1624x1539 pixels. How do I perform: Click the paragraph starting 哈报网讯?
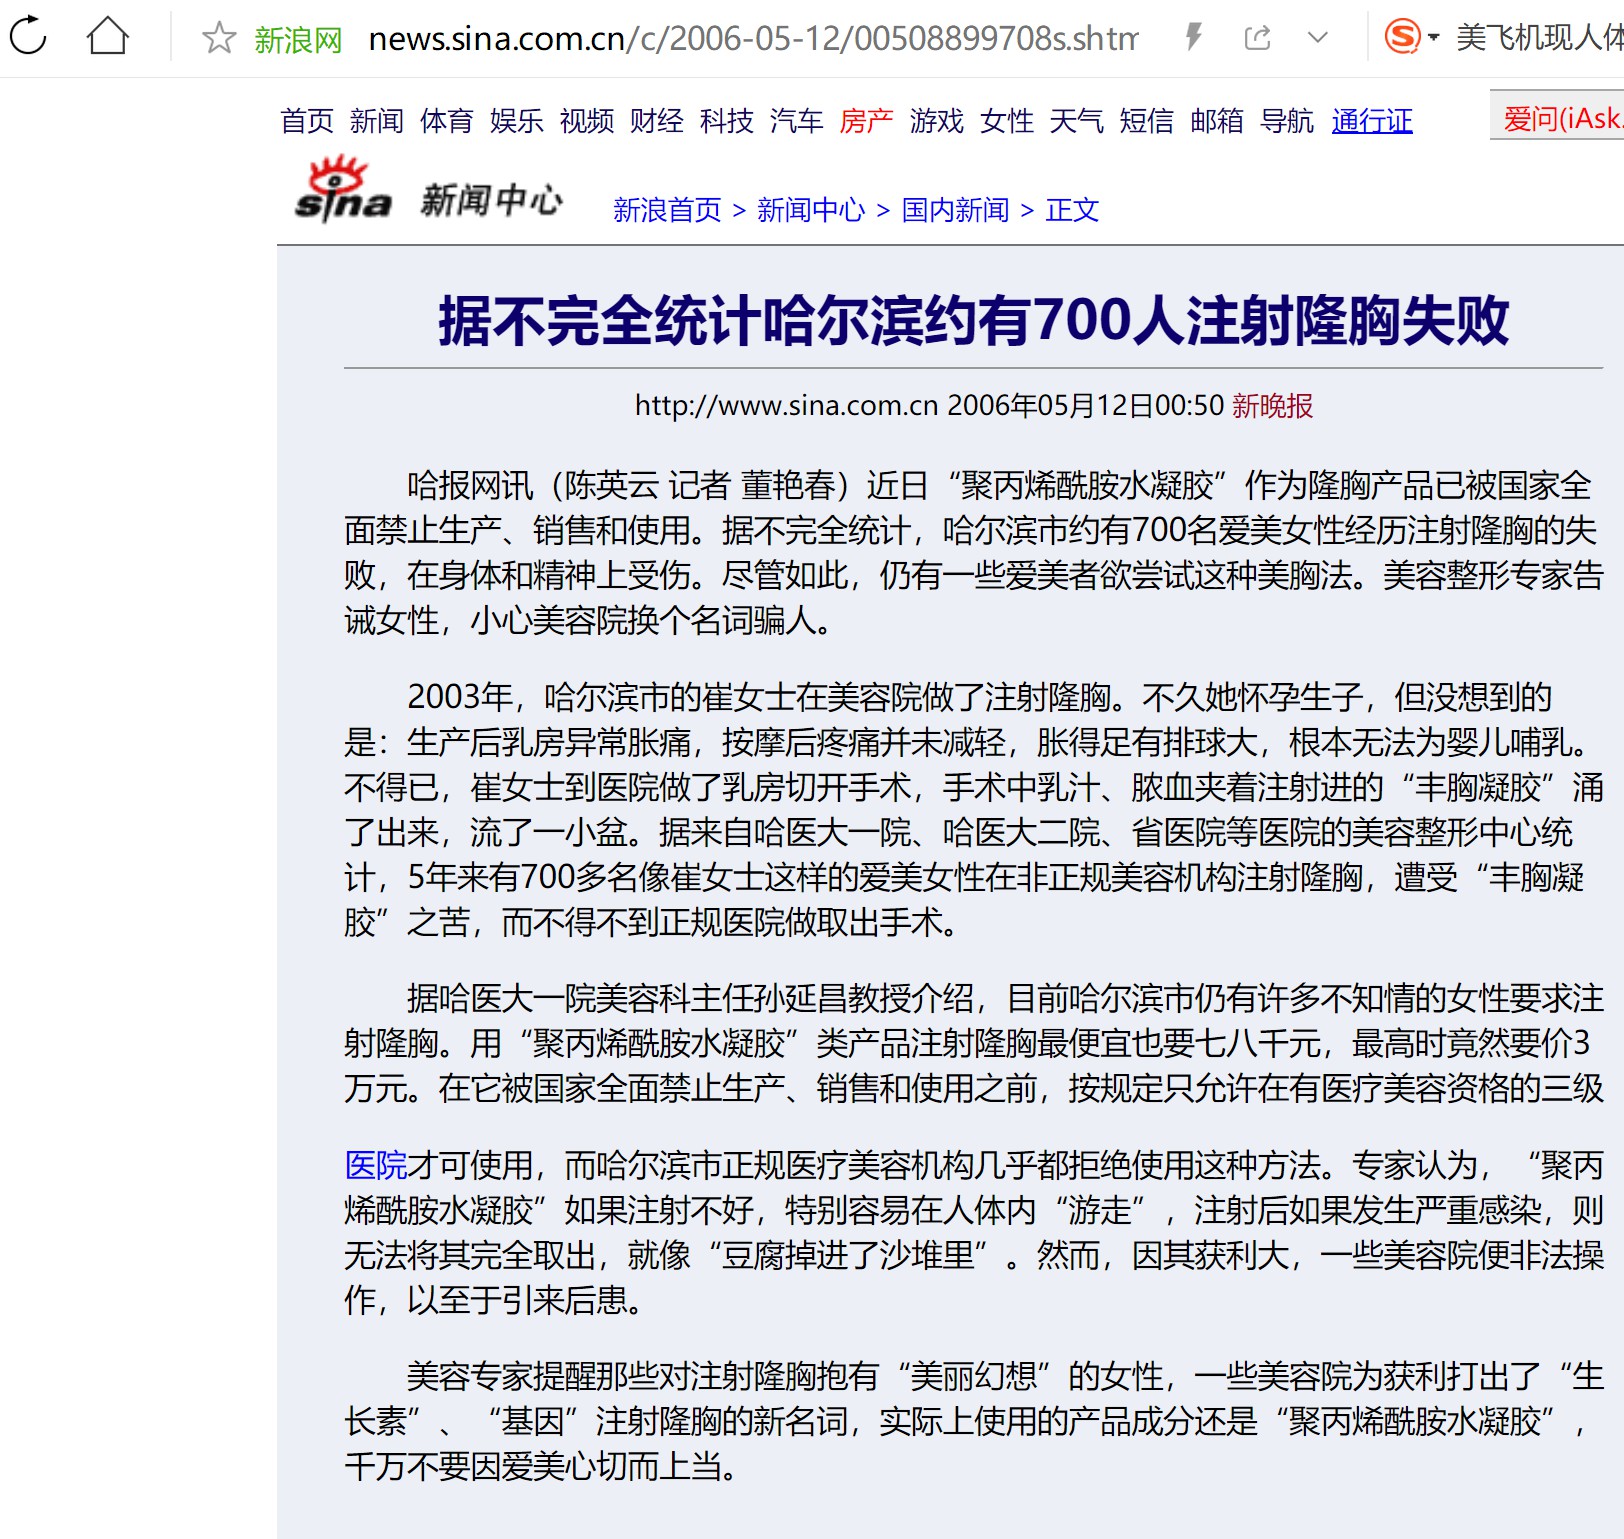point(973,553)
